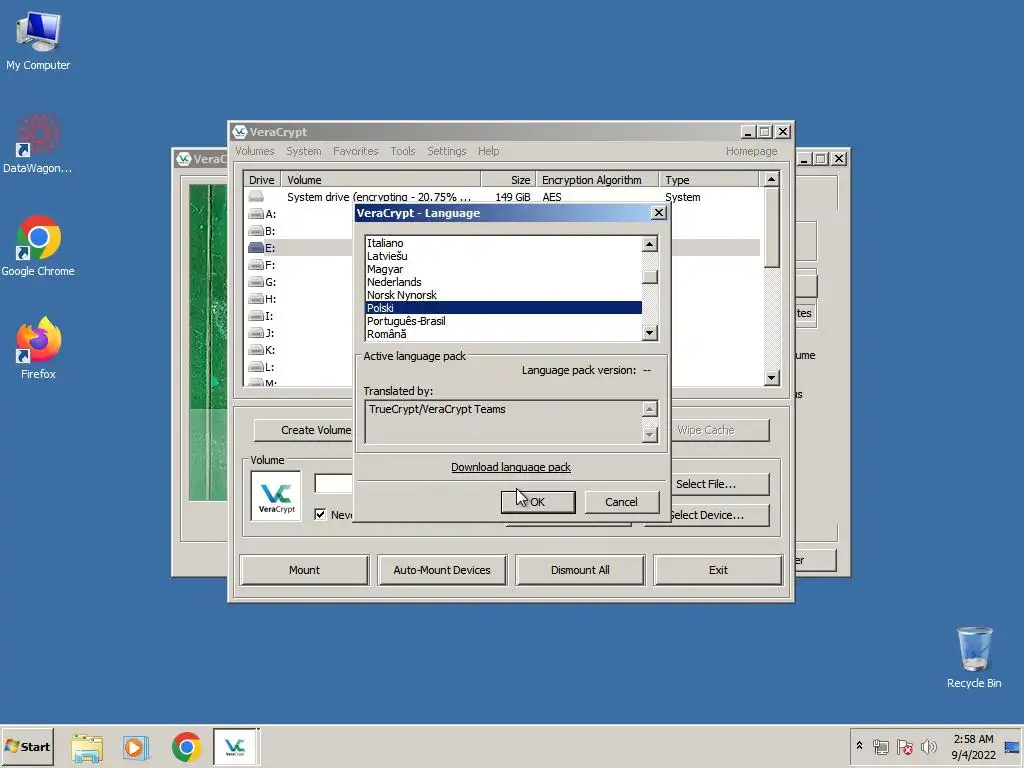Open the Tools menu
Viewport: 1024px width, 768px height.
coord(403,151)
